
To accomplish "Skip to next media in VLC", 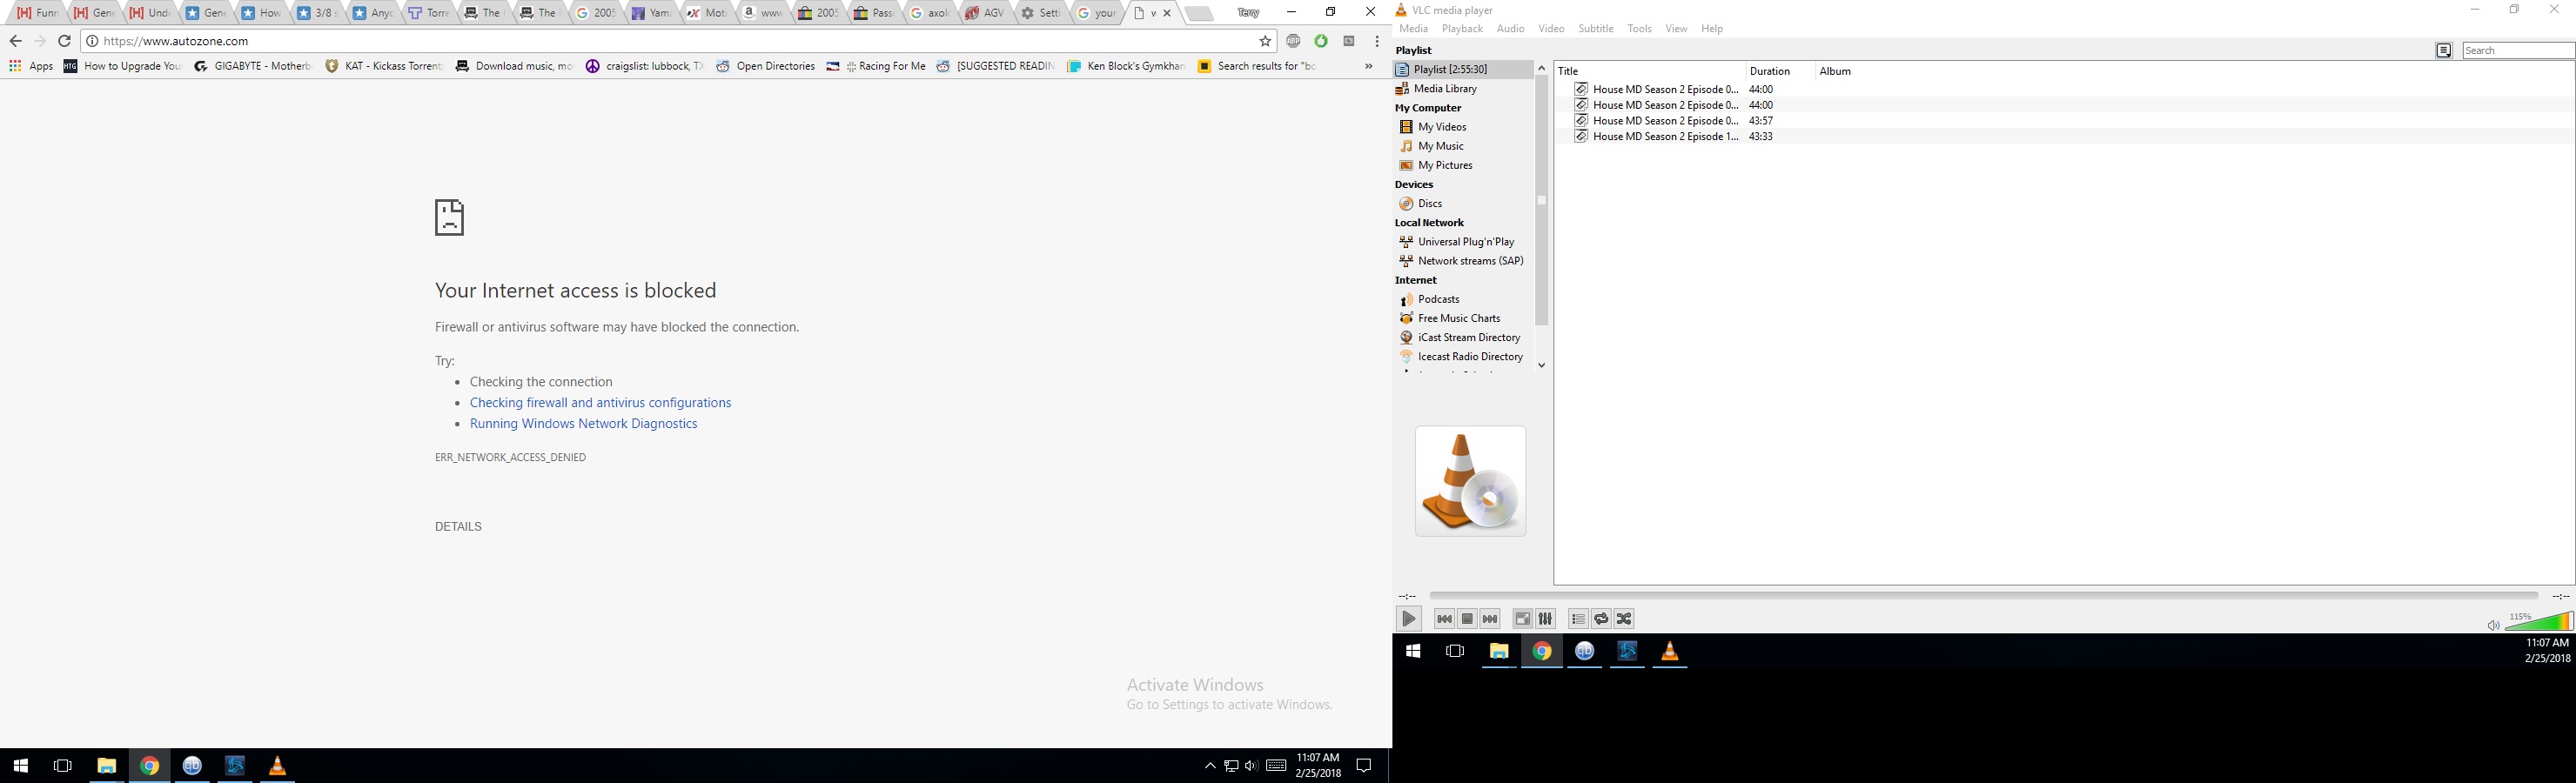I will pyautogui.click(x=1490, y=619).
